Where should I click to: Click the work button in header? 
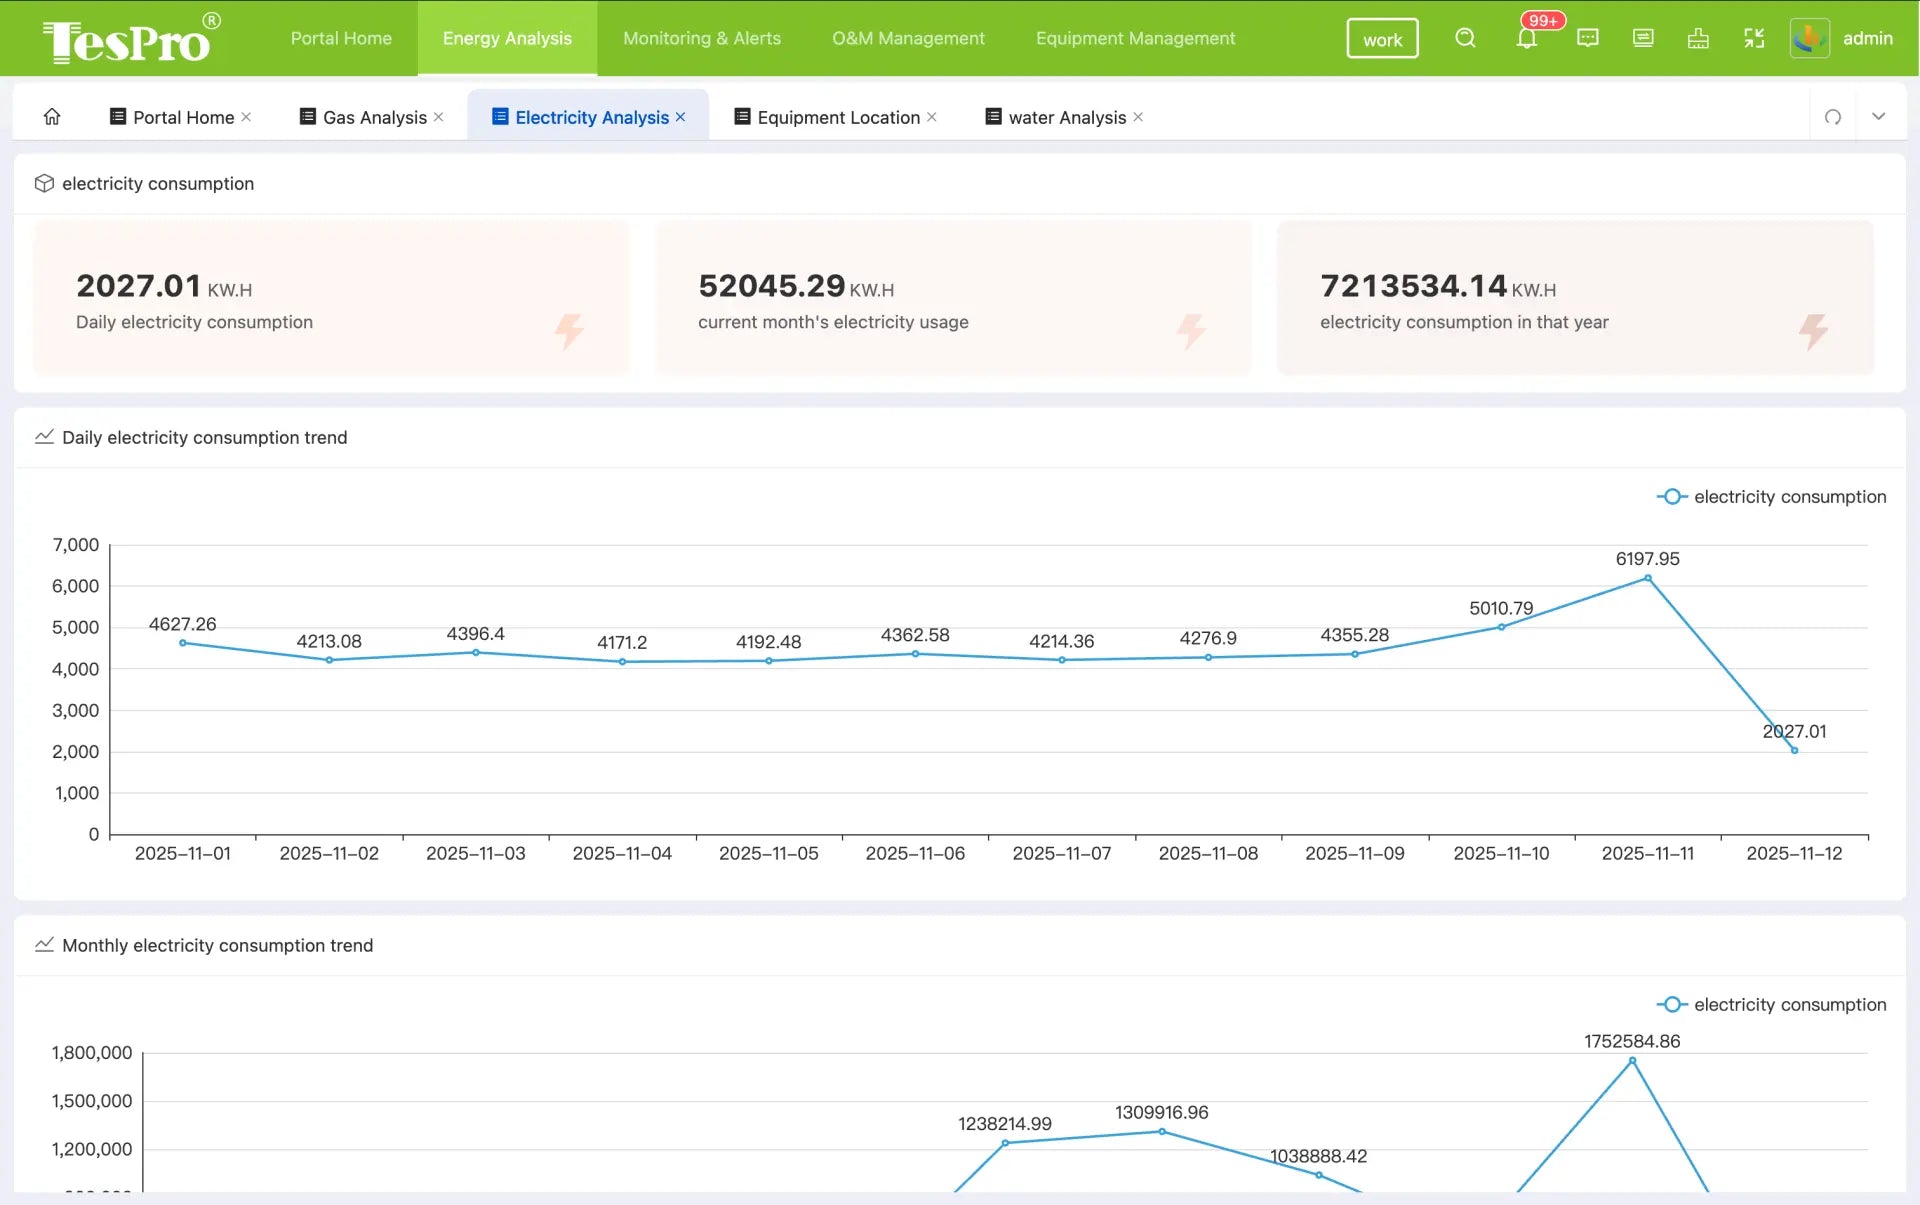1382,39
